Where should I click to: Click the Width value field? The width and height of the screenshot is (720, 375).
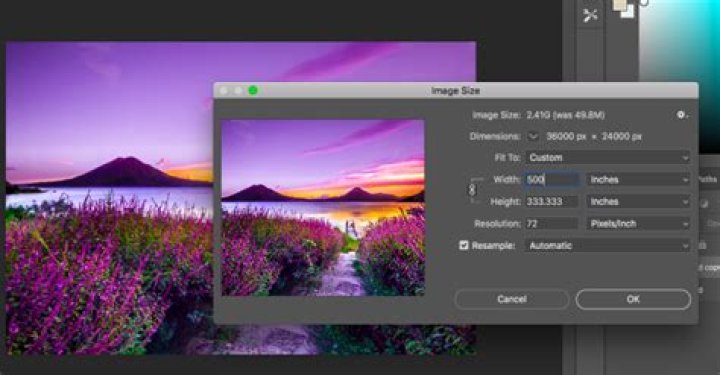point(552,179)
